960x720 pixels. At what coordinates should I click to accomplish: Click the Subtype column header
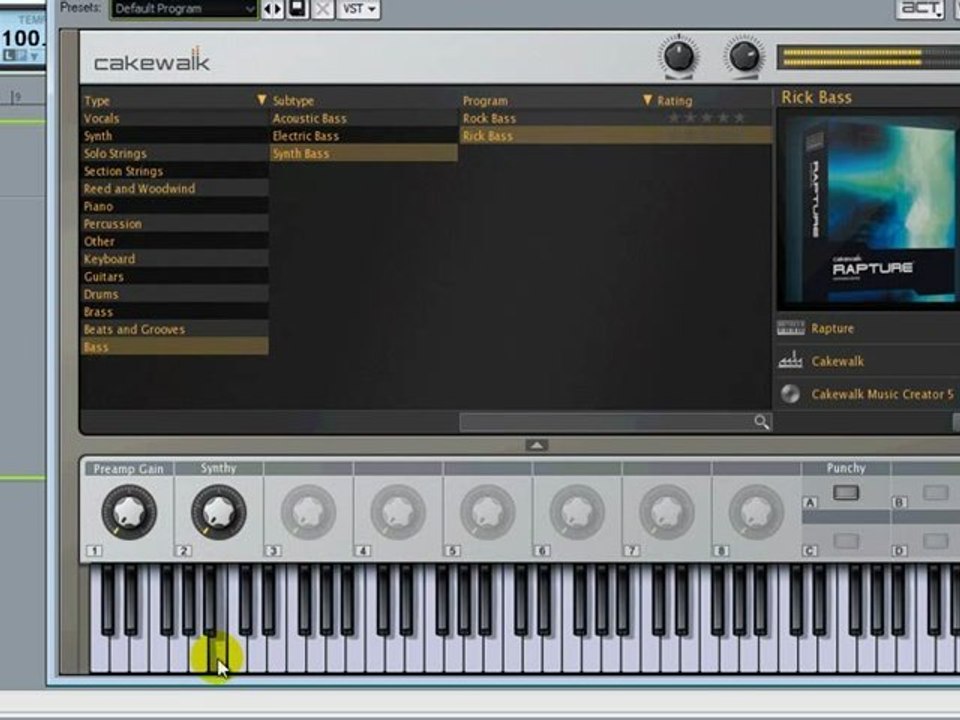(x=293, y=100)
